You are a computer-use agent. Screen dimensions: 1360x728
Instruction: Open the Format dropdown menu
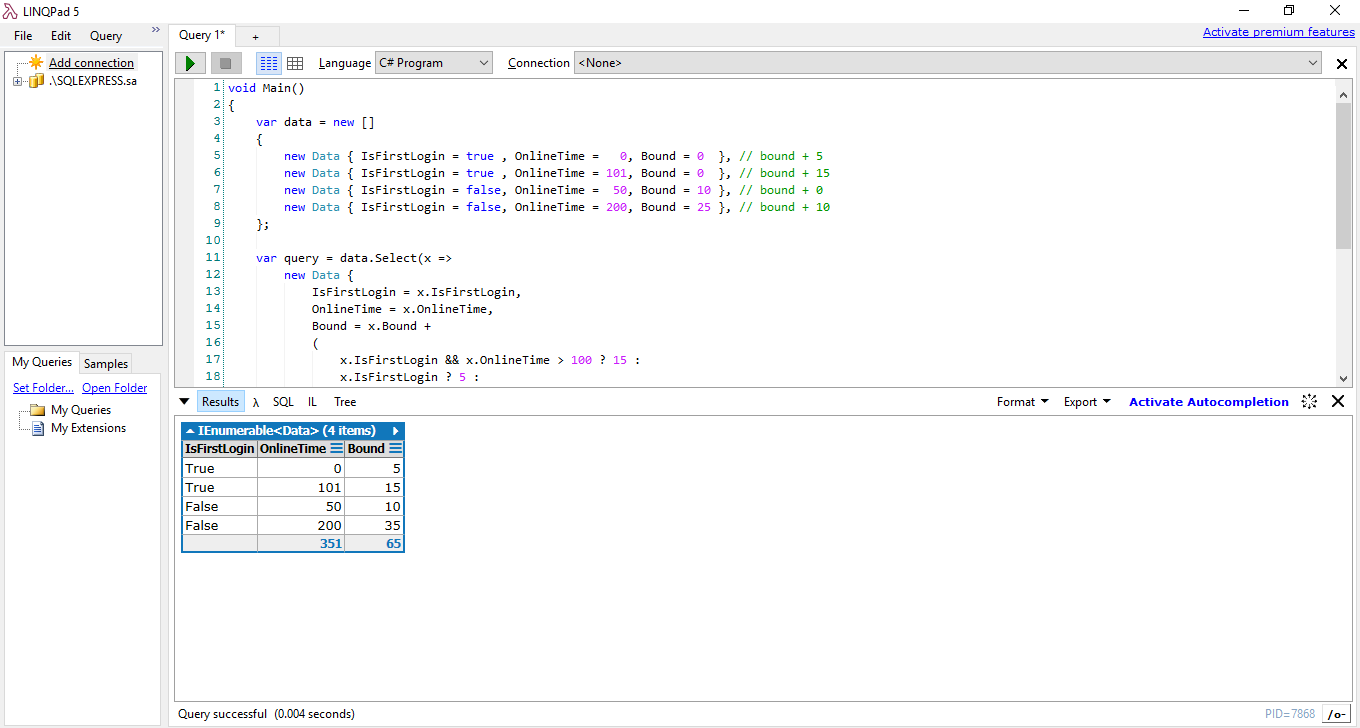[x=1022, y=402]
